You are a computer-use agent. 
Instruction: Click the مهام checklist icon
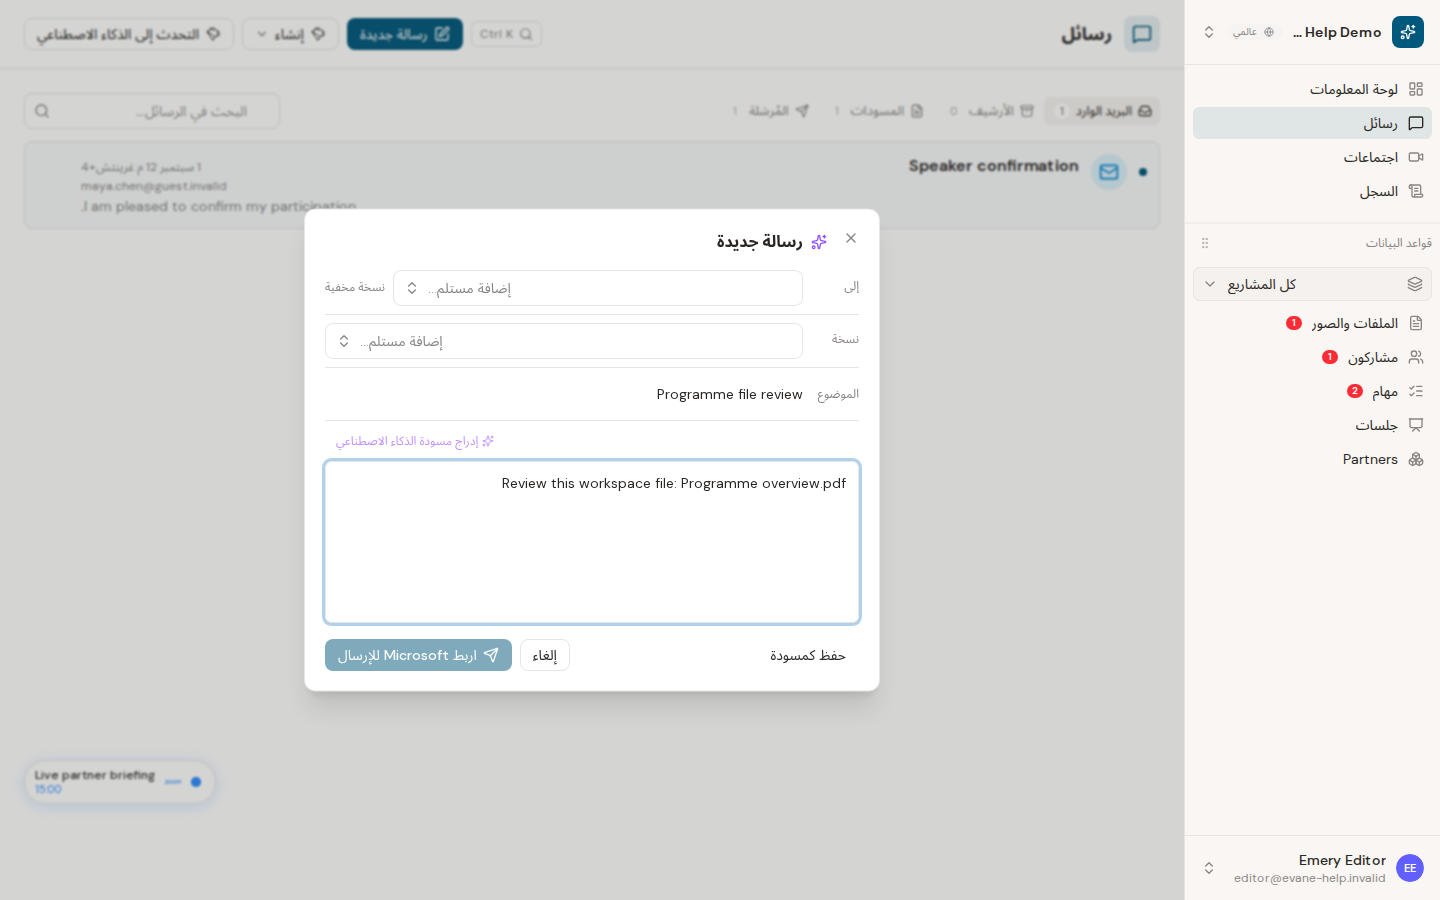click(x=1416, y=391)
